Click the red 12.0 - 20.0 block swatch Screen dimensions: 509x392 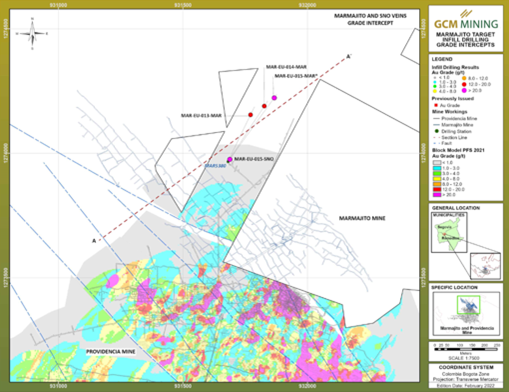tap(437, 189)
